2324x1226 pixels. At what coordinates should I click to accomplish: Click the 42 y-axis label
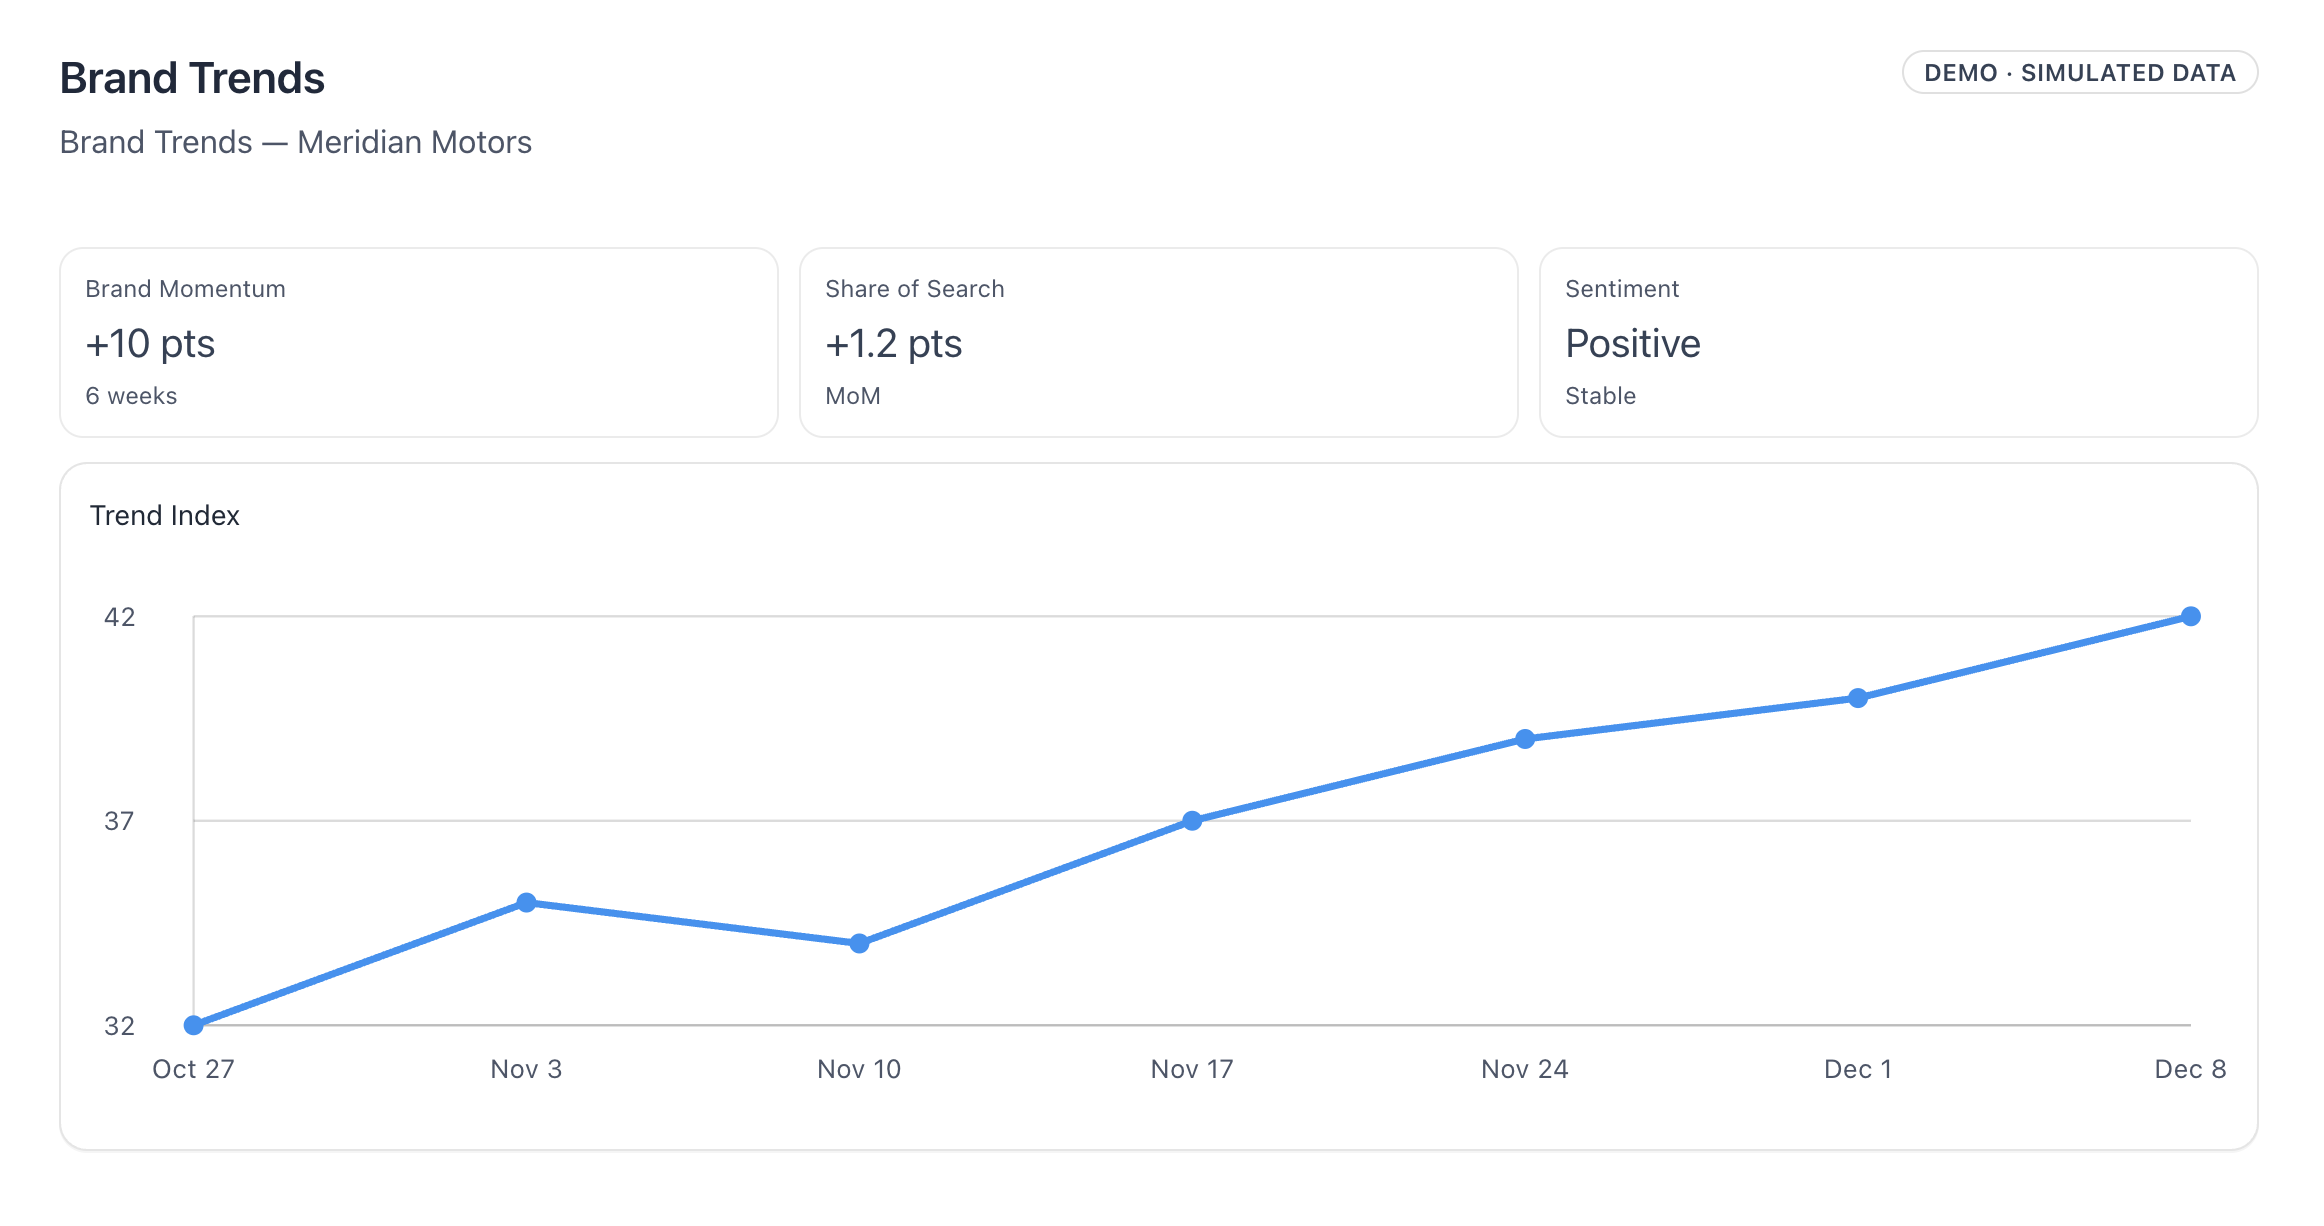click(119, 617)
